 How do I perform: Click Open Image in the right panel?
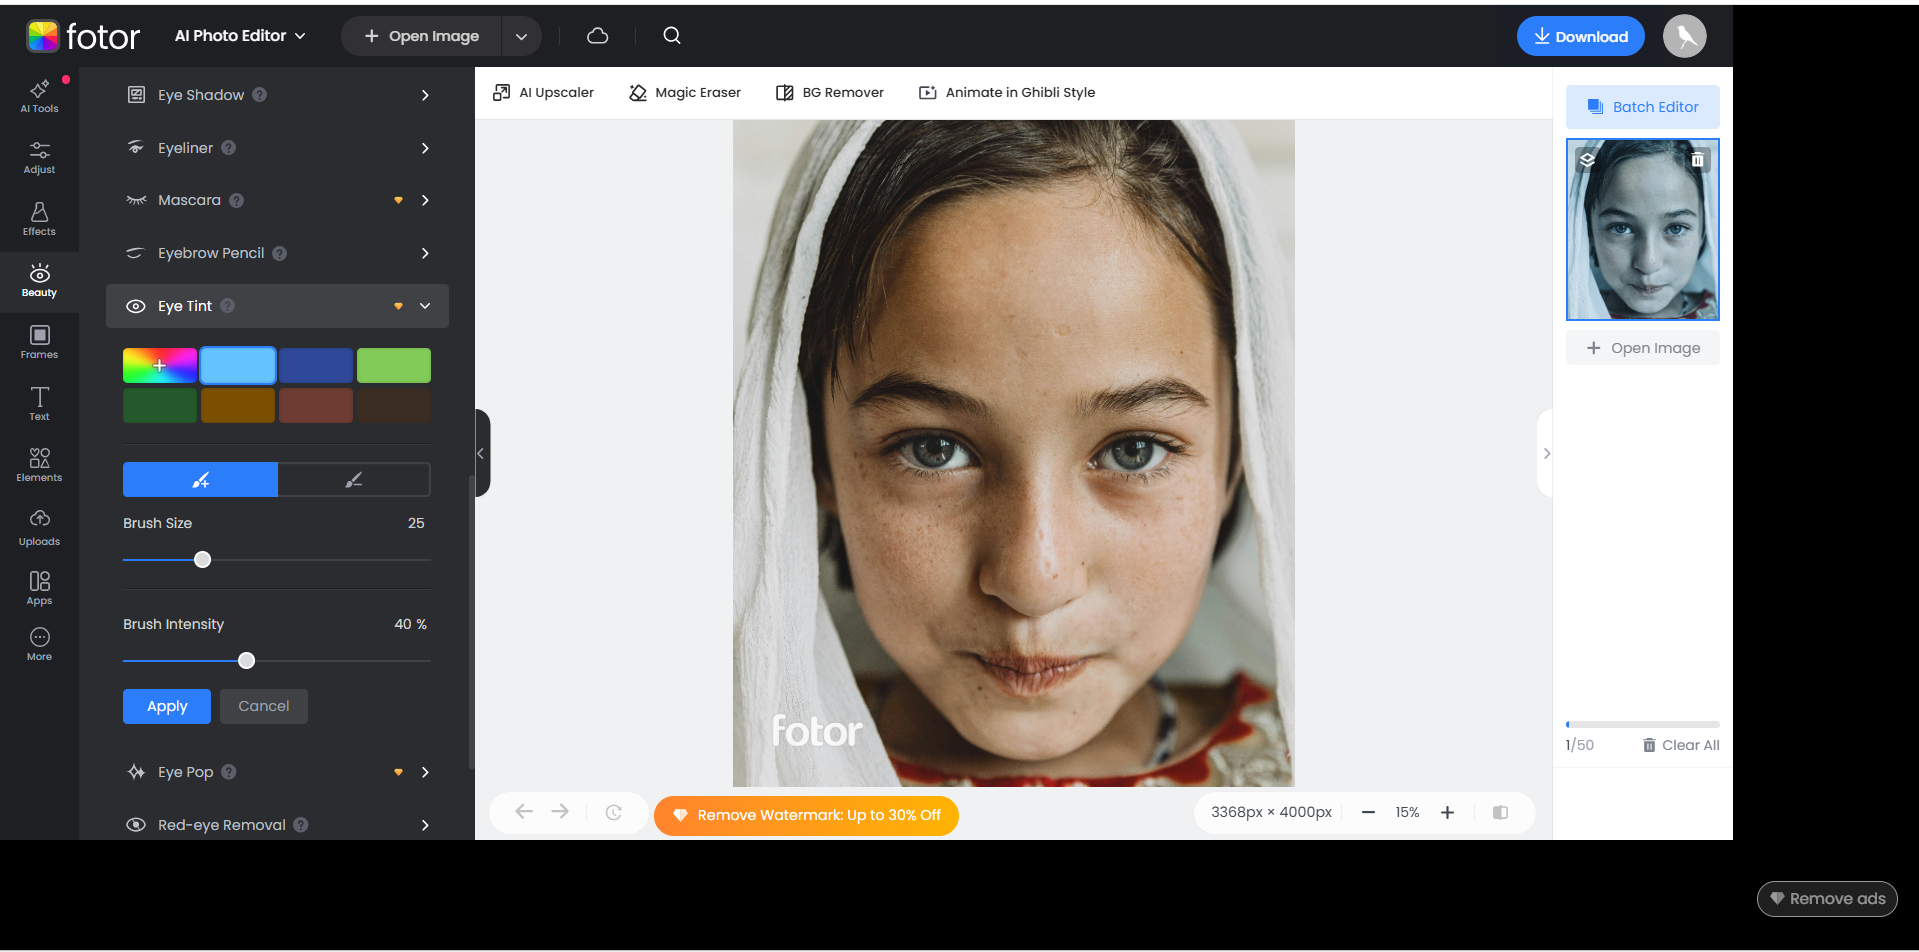tap(1643, 348)
